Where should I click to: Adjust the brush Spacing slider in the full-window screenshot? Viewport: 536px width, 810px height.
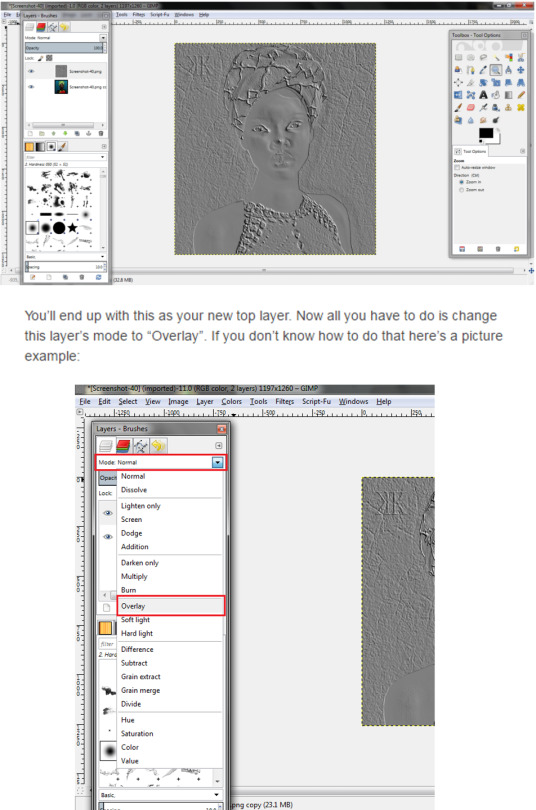point(66,267)
